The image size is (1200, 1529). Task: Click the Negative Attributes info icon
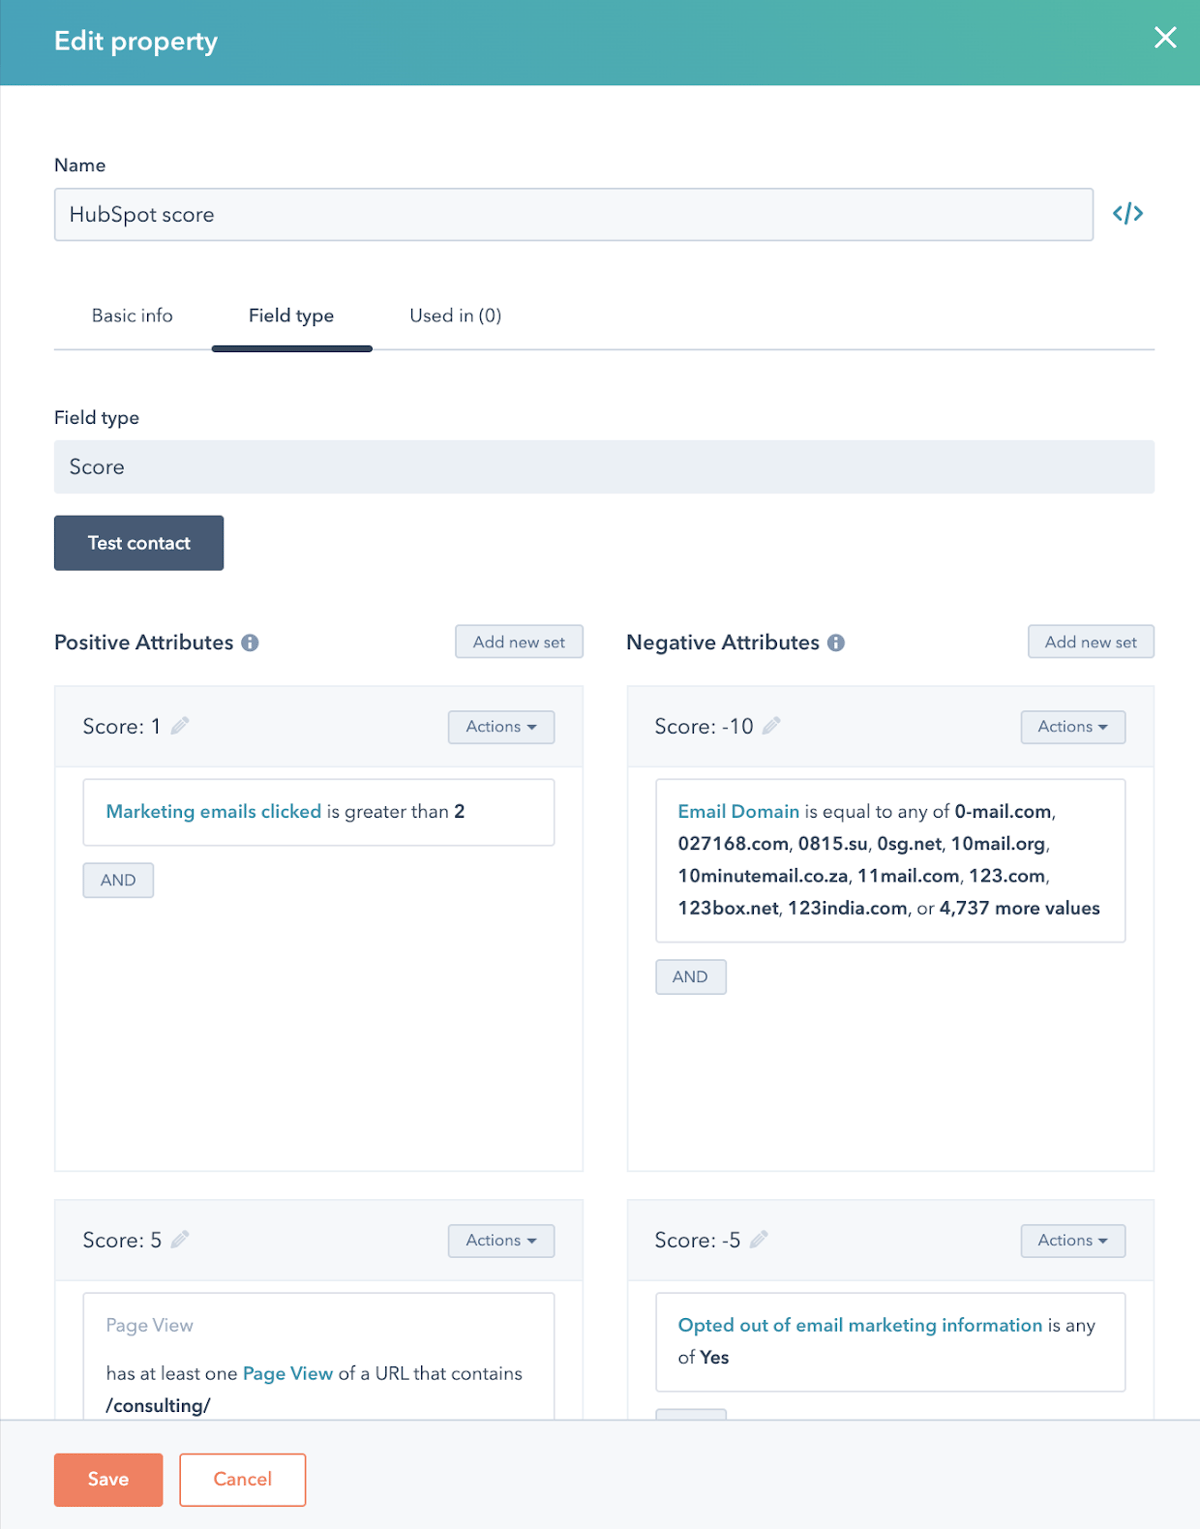click(838, 643)
